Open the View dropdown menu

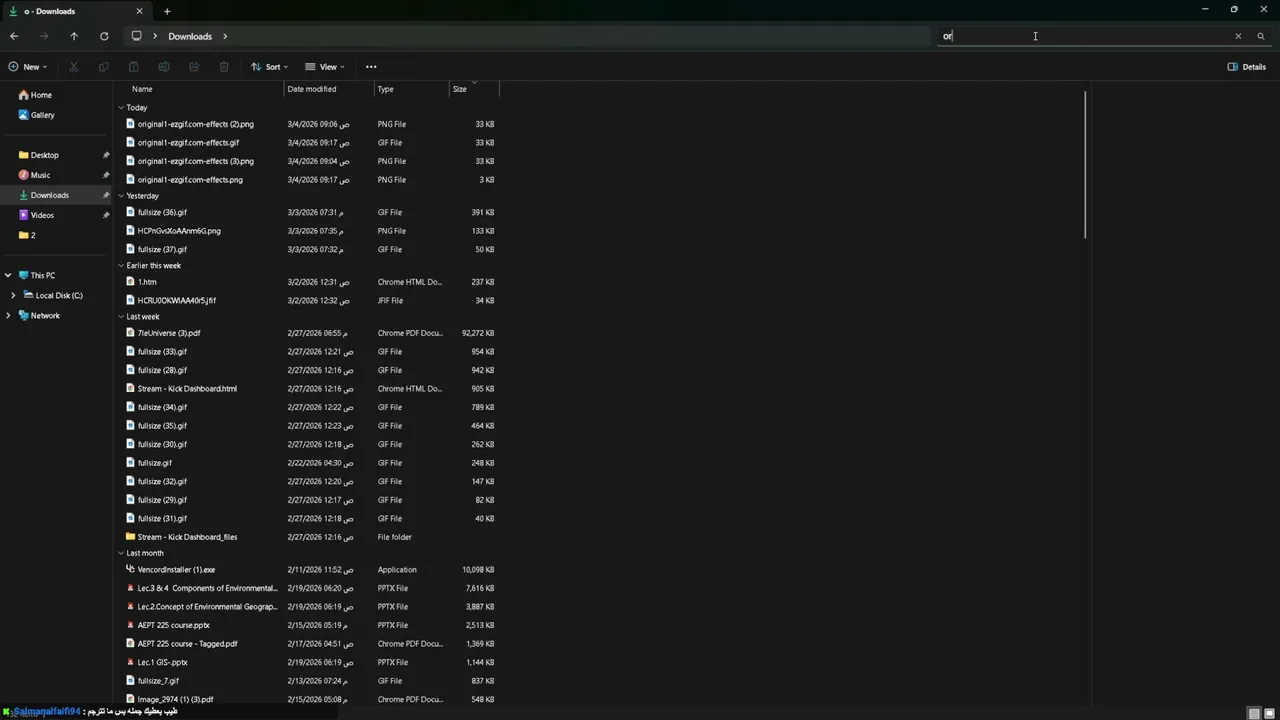[325, 67]
